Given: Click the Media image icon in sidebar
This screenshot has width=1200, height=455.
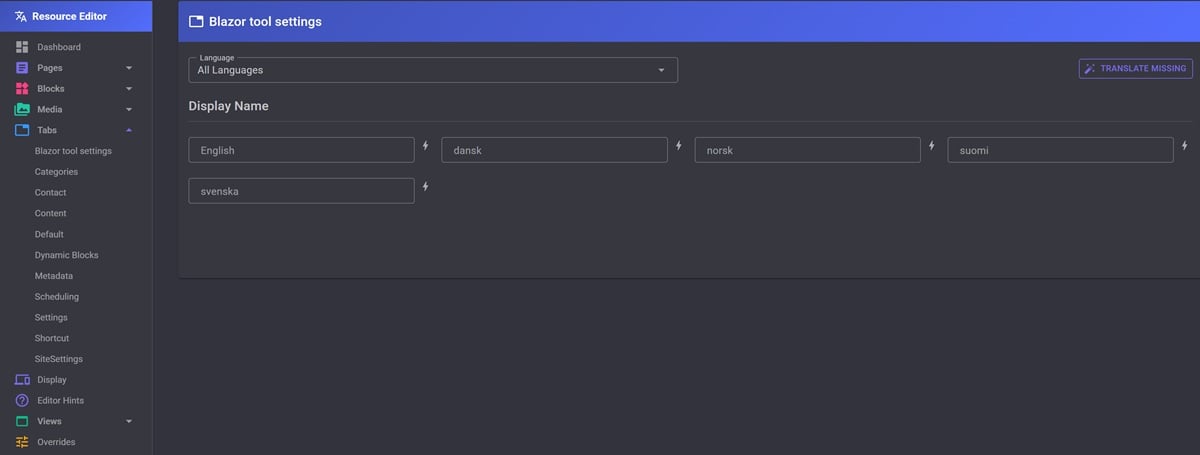Looking at the screenshot, I should pyautogui.click(x=21, y=109).
